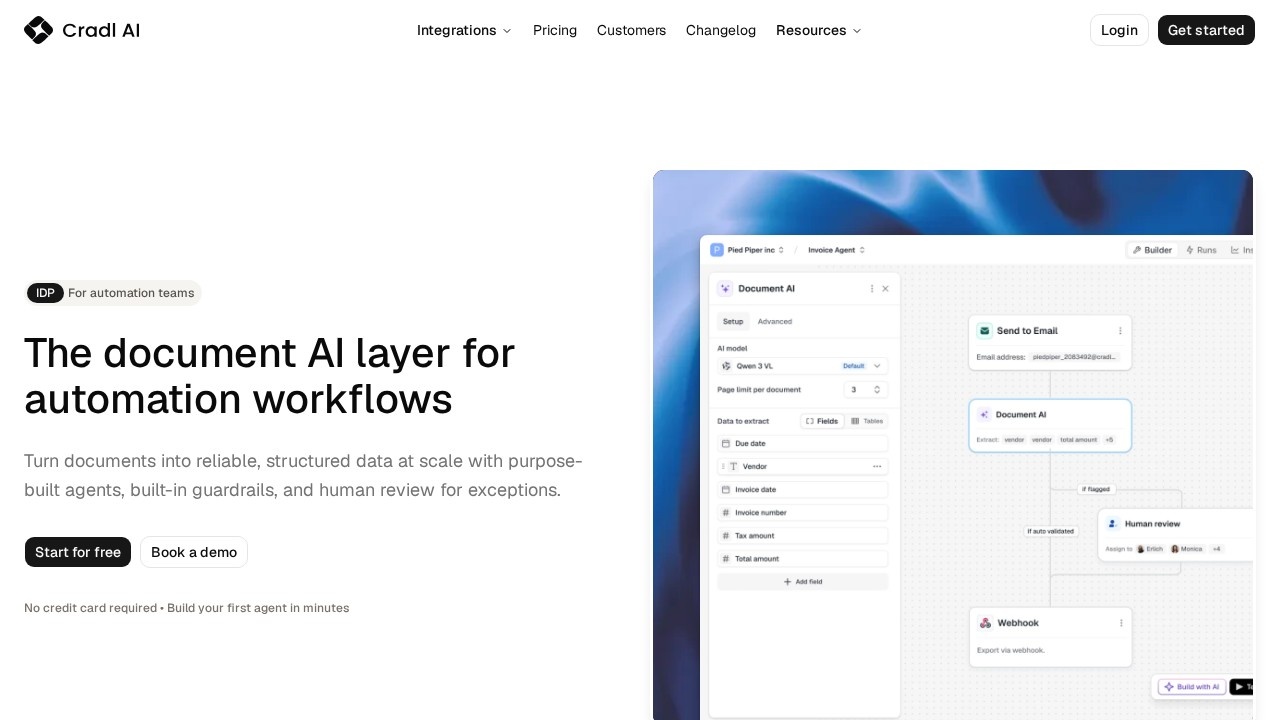The image size is (1280, 720).
Task: Click the Total amount hash icon
Action: [x=726, y=559]
